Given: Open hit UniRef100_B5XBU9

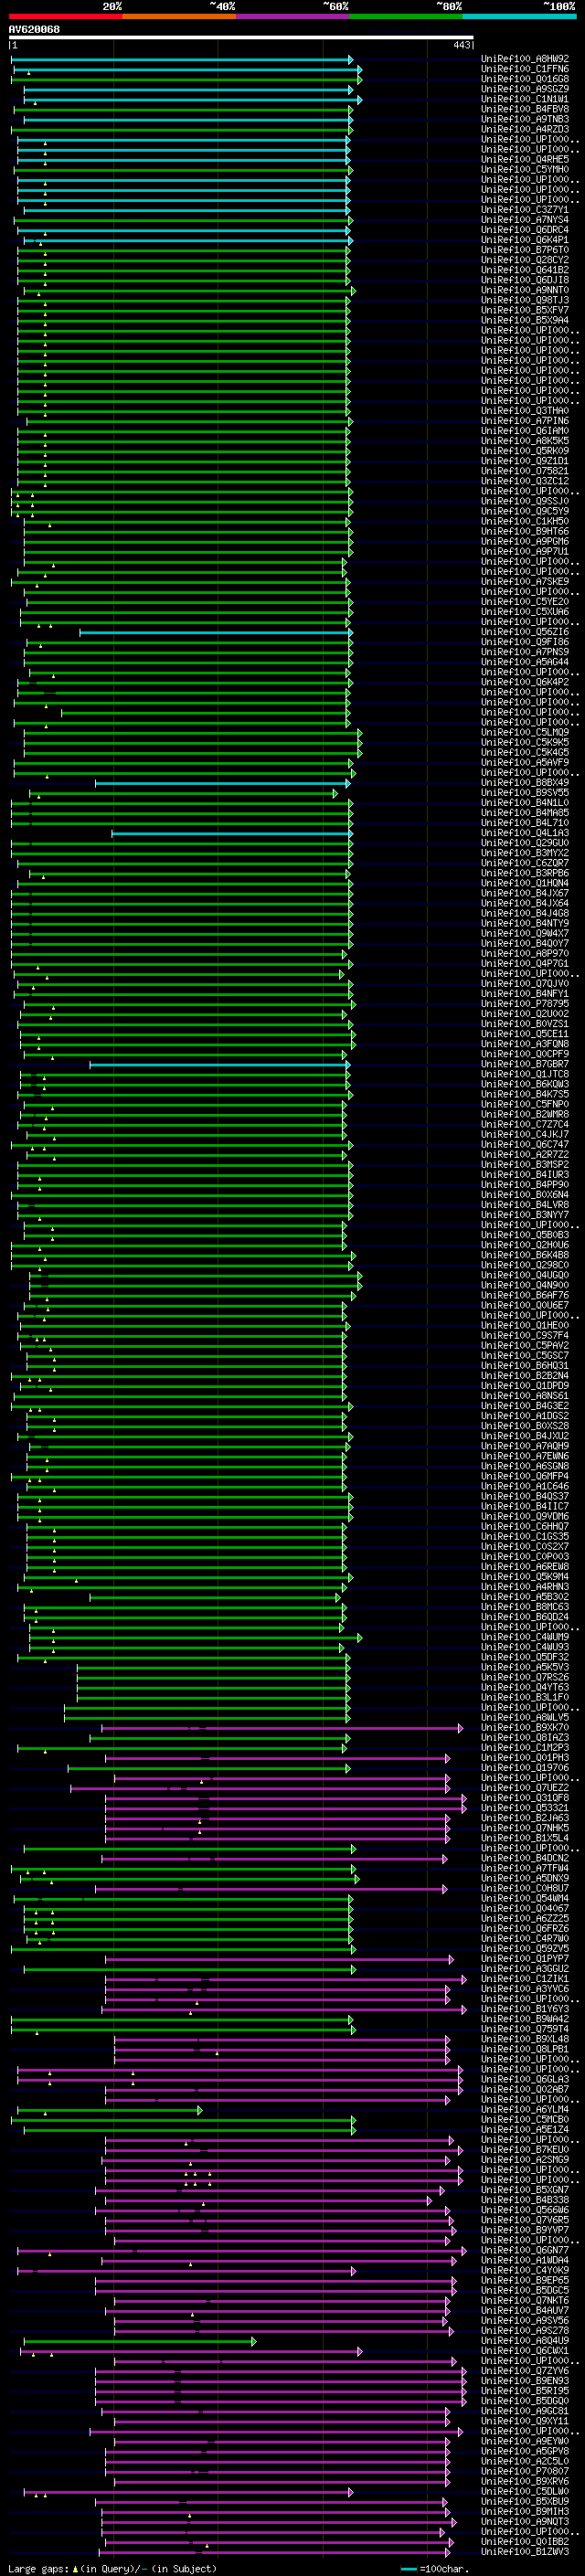Looking at the screenshot, I should point(524,2501).
